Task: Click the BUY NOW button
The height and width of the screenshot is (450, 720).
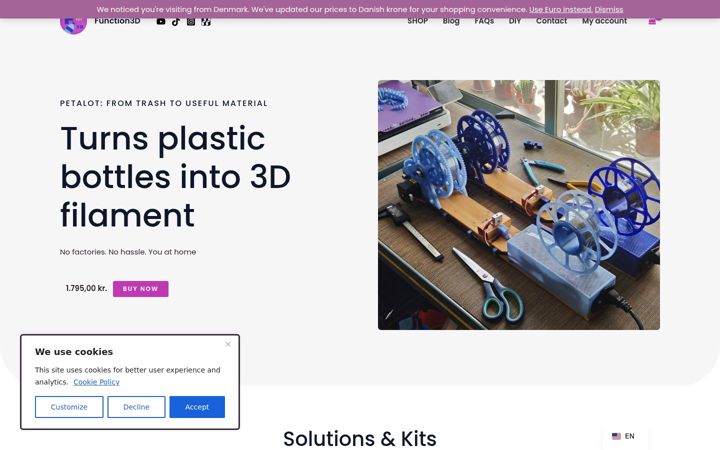Action: (x=141, y=289)
